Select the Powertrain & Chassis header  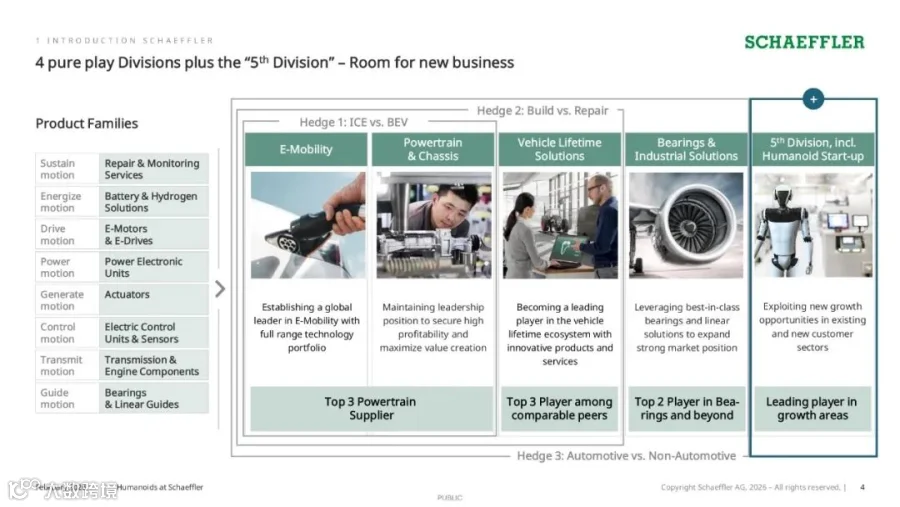[x=433, y=149]
